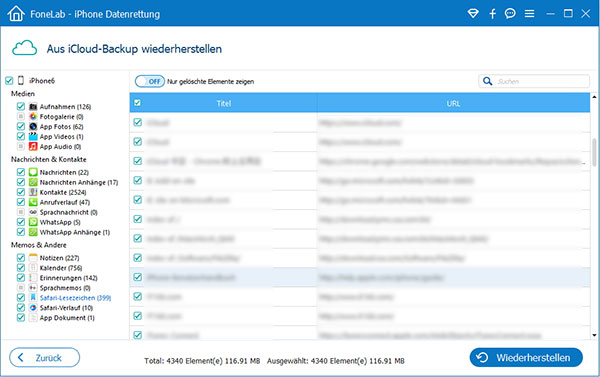Select the Anrufverlauf phone icon

pos(33,202)
